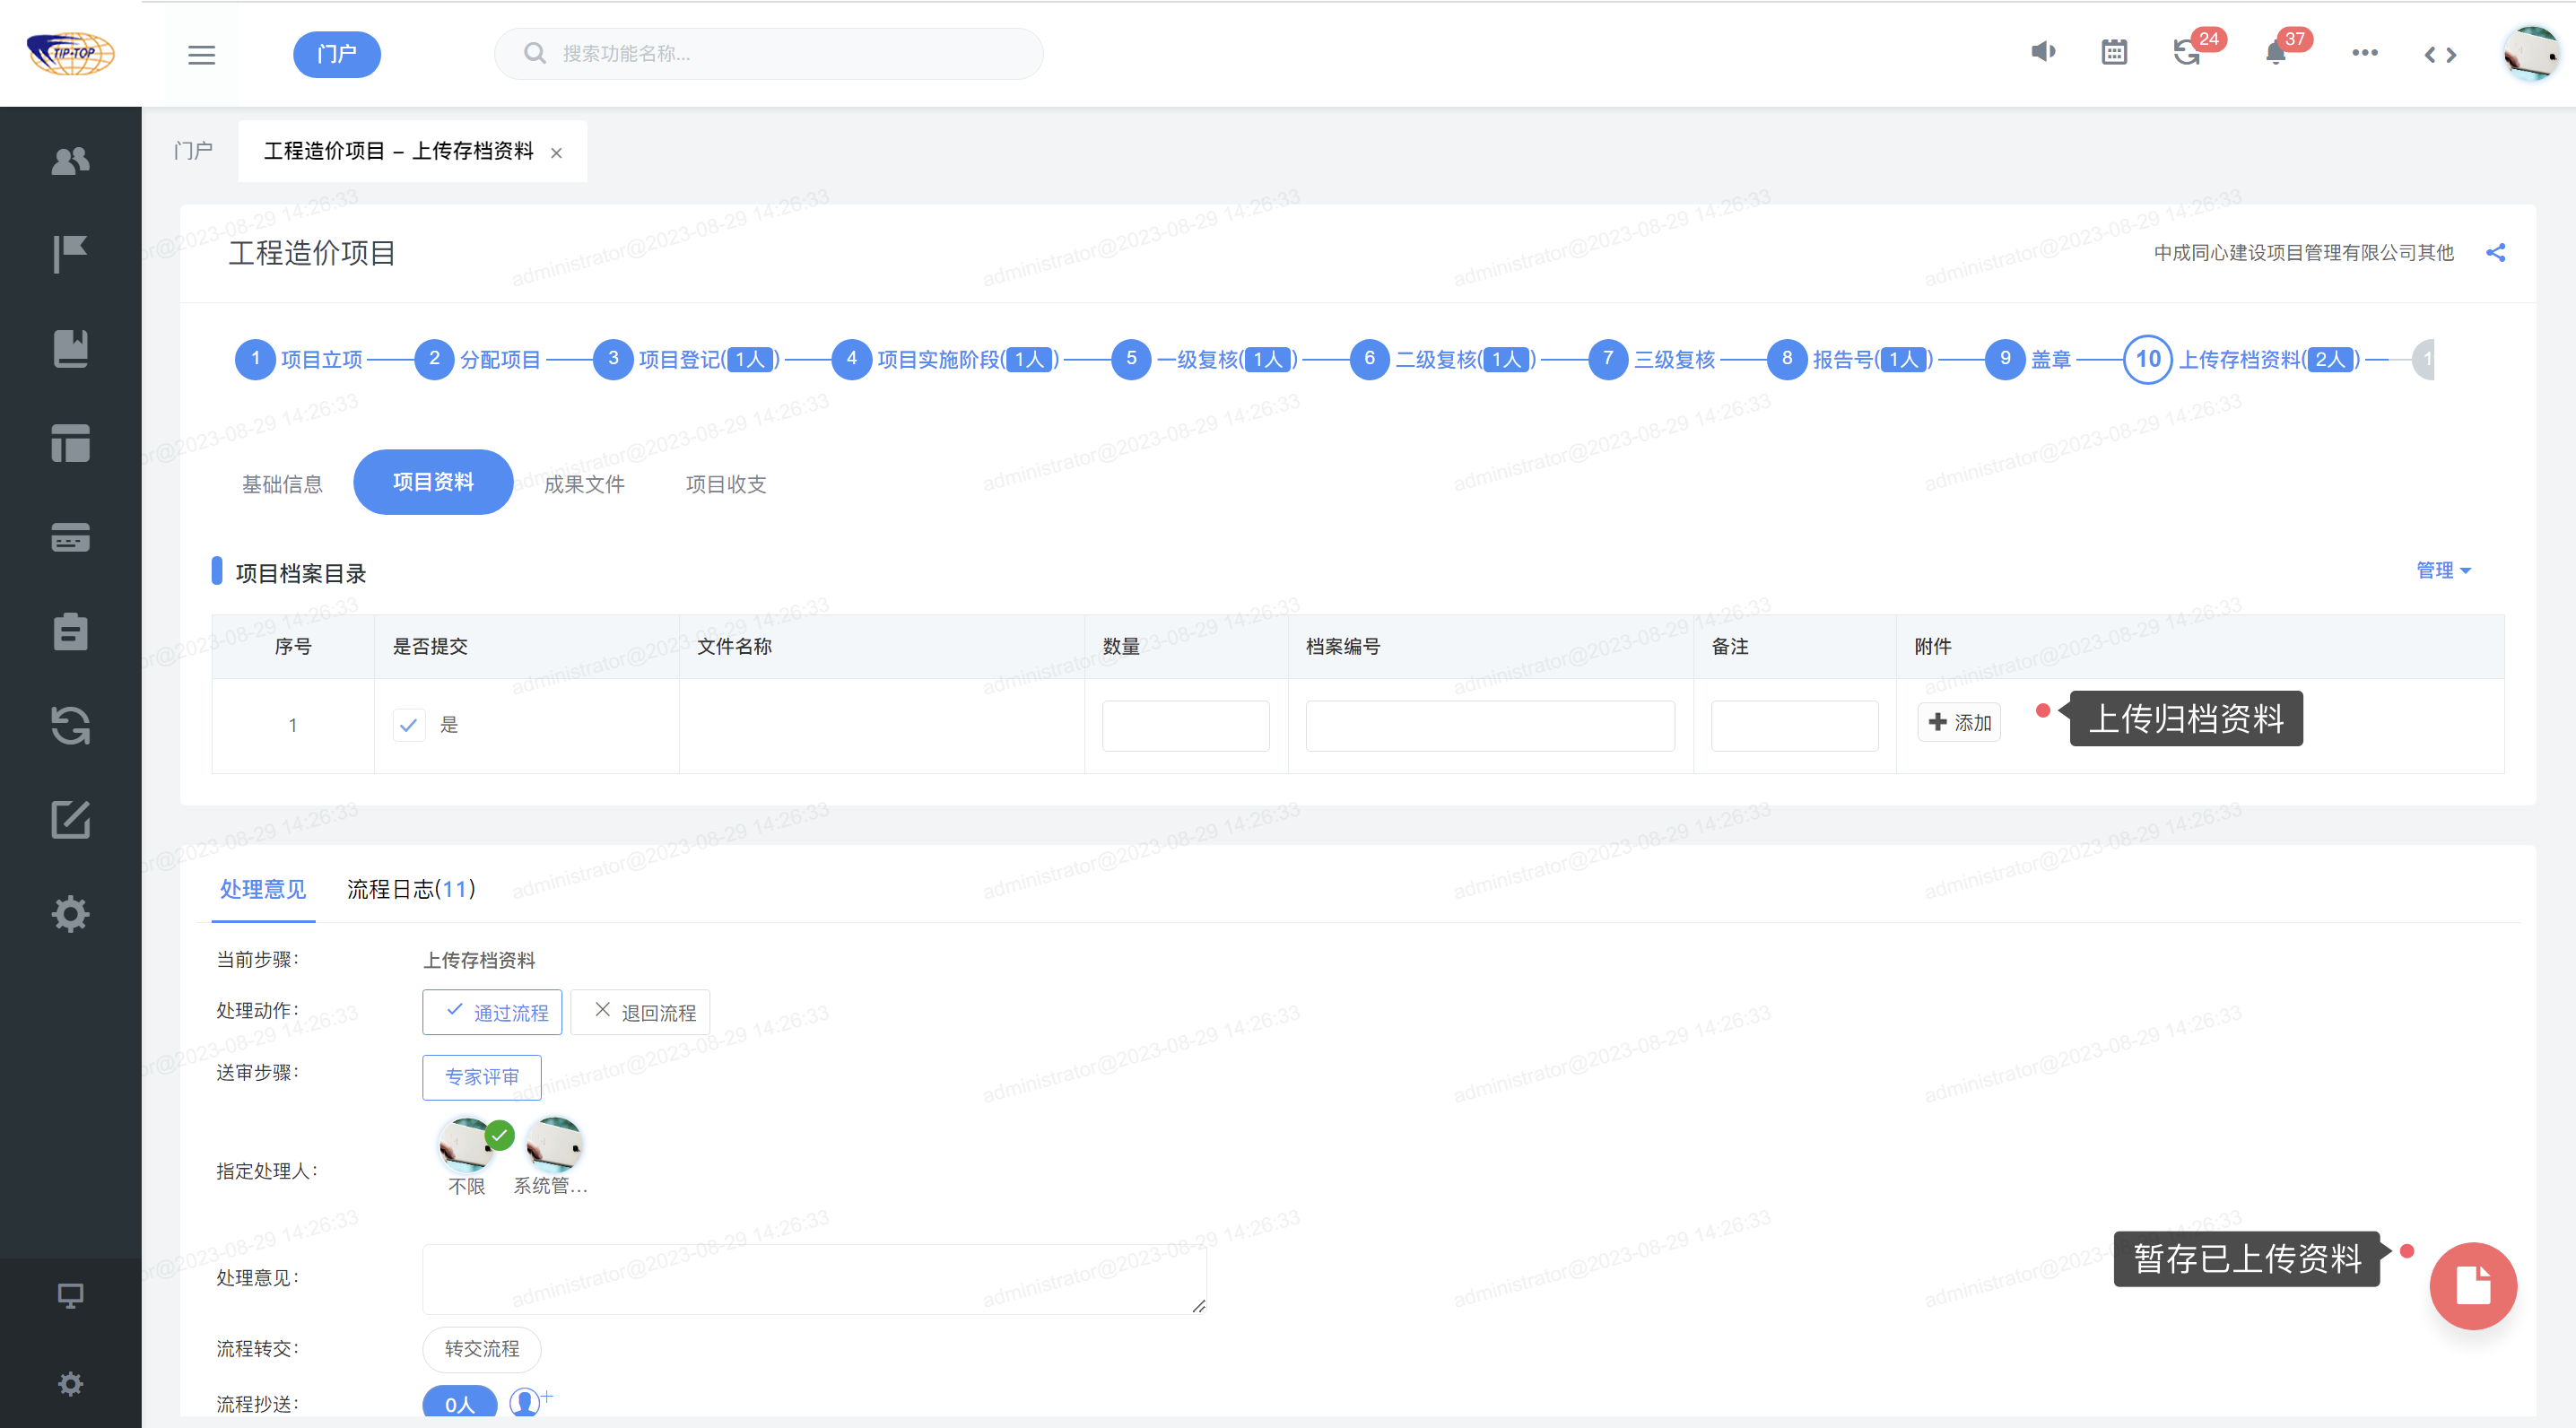Image resolution: width=2576 pixels, height=1428 pixels.
Task: Open notifications bell with 37 badge
Action: (x=2276, y=53)
